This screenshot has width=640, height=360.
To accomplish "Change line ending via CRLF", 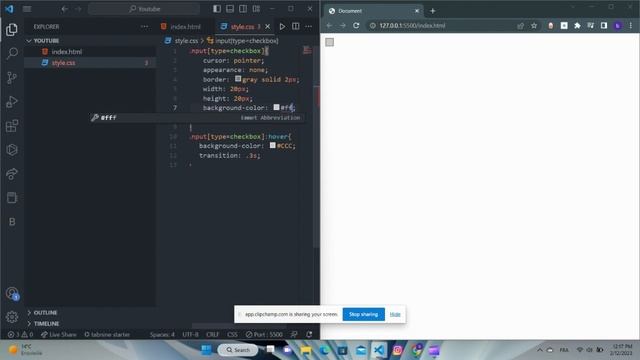I will tap(212, 335).
